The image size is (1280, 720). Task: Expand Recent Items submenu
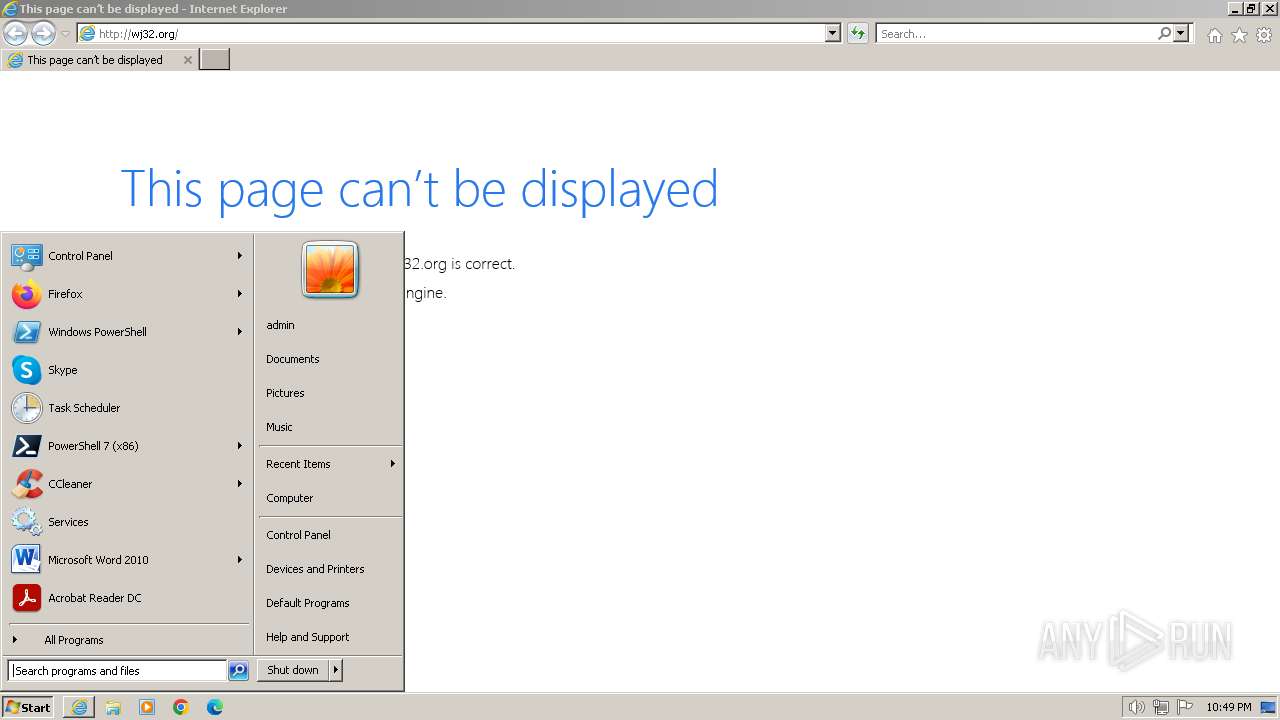coord(330,464)
